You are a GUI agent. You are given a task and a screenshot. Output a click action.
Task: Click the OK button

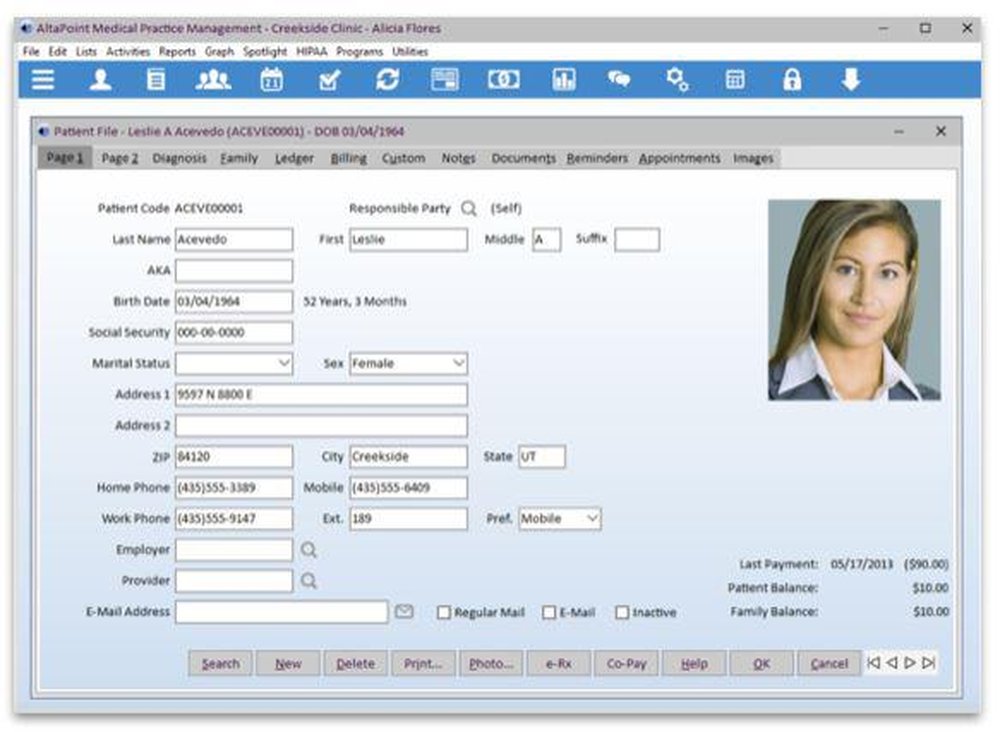point(761,664)
